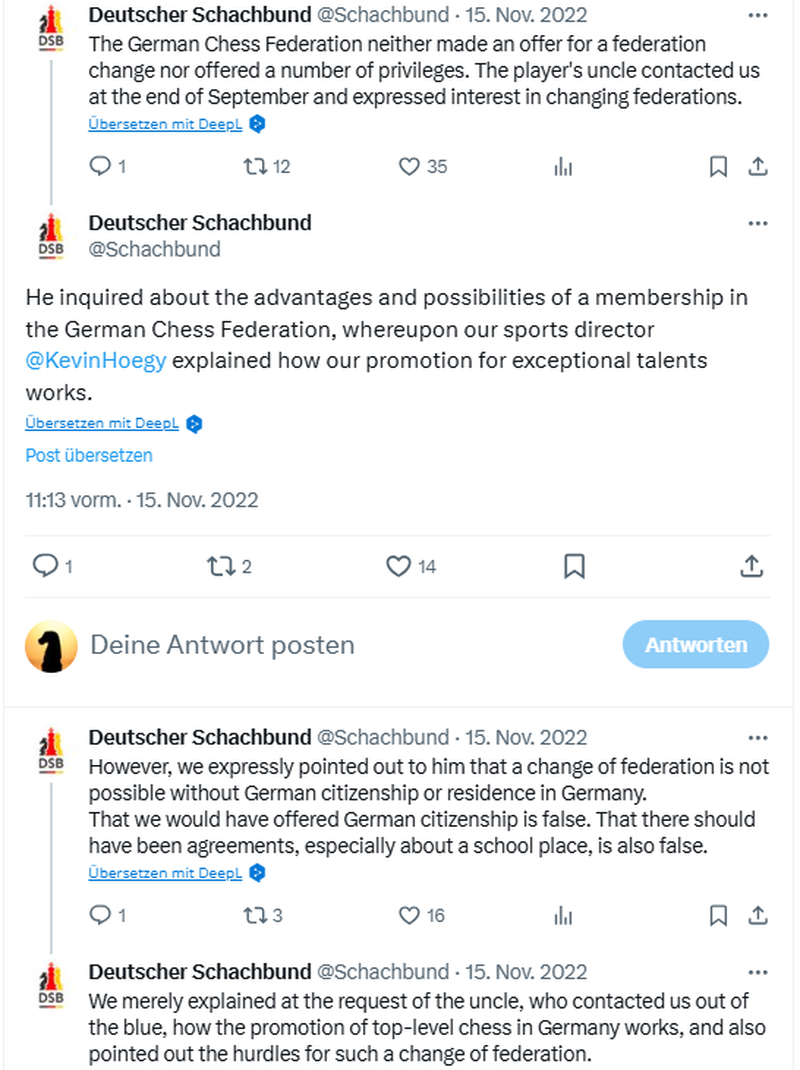
Task: Share the main 11:13 tweet
Action: [751, 567]
